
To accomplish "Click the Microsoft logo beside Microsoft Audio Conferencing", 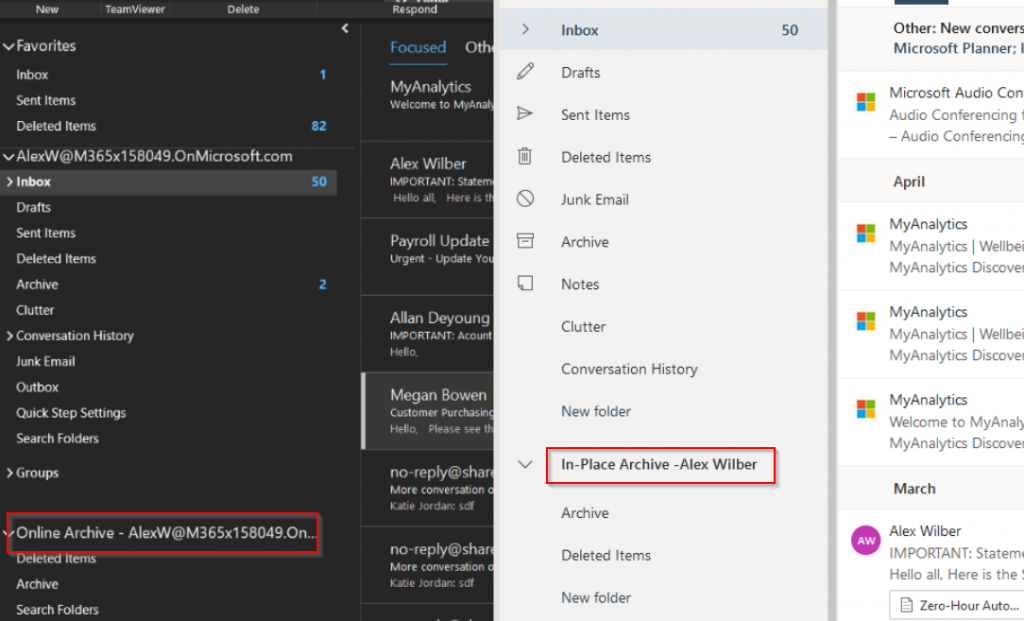I will pyautogui.click(x=866, y=102).
